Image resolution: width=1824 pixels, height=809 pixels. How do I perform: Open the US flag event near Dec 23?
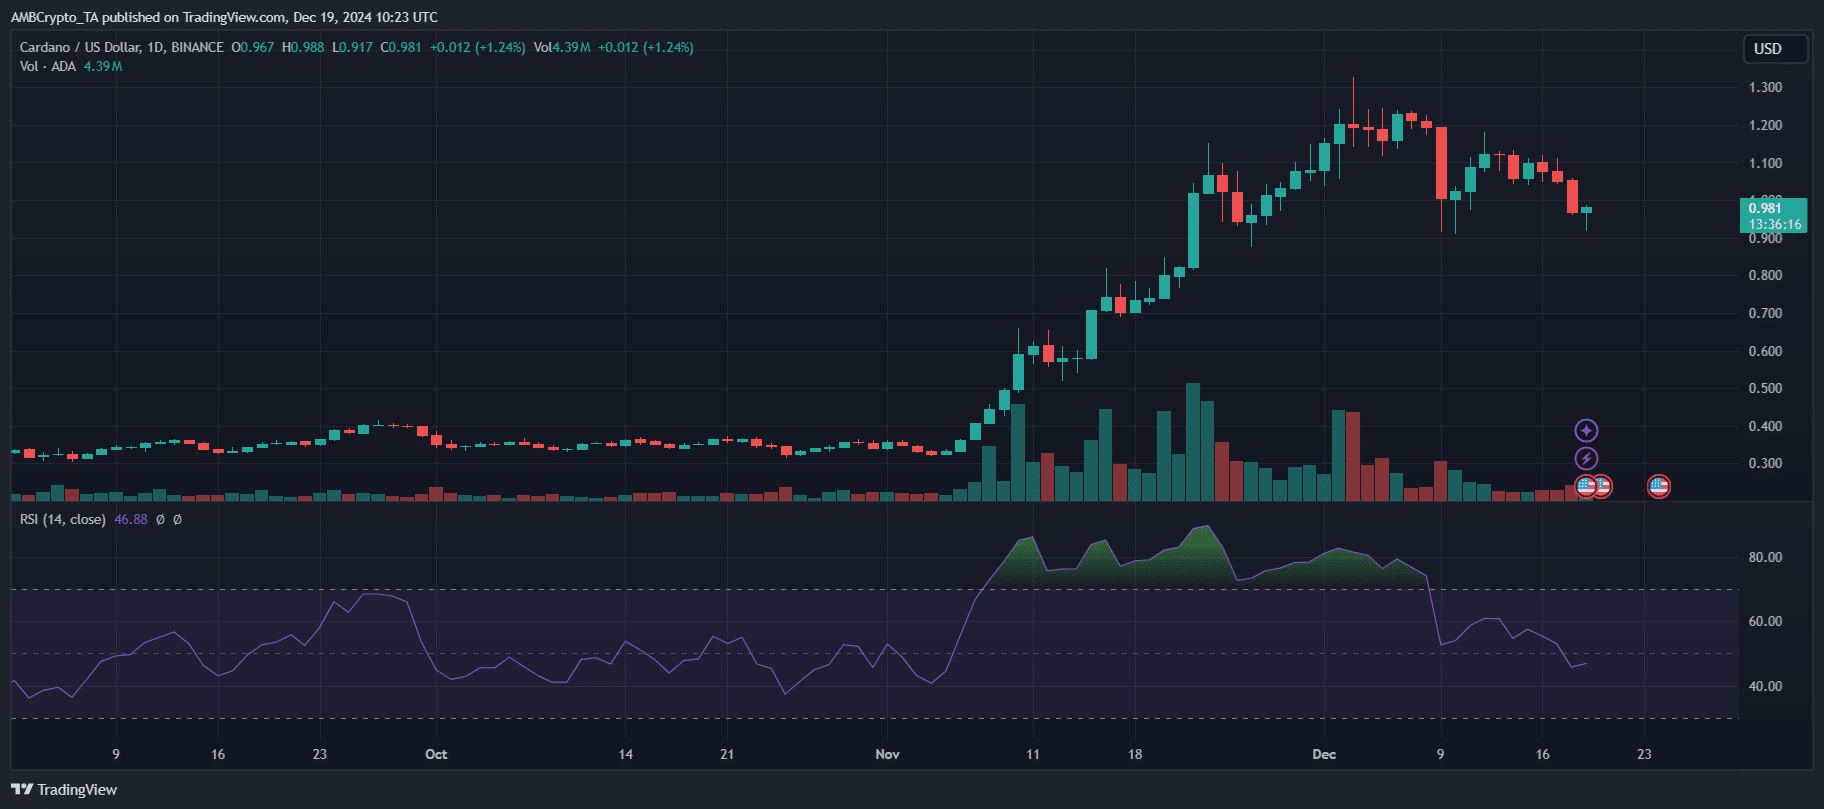pyautogui.click(x=1658, y=487)
